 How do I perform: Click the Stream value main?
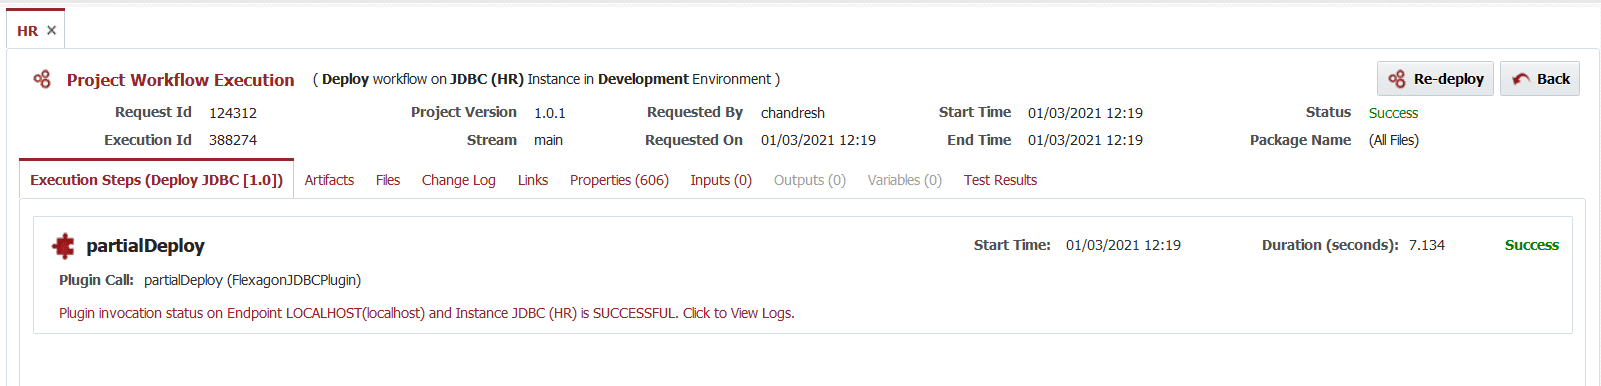(x=548, y=140)
